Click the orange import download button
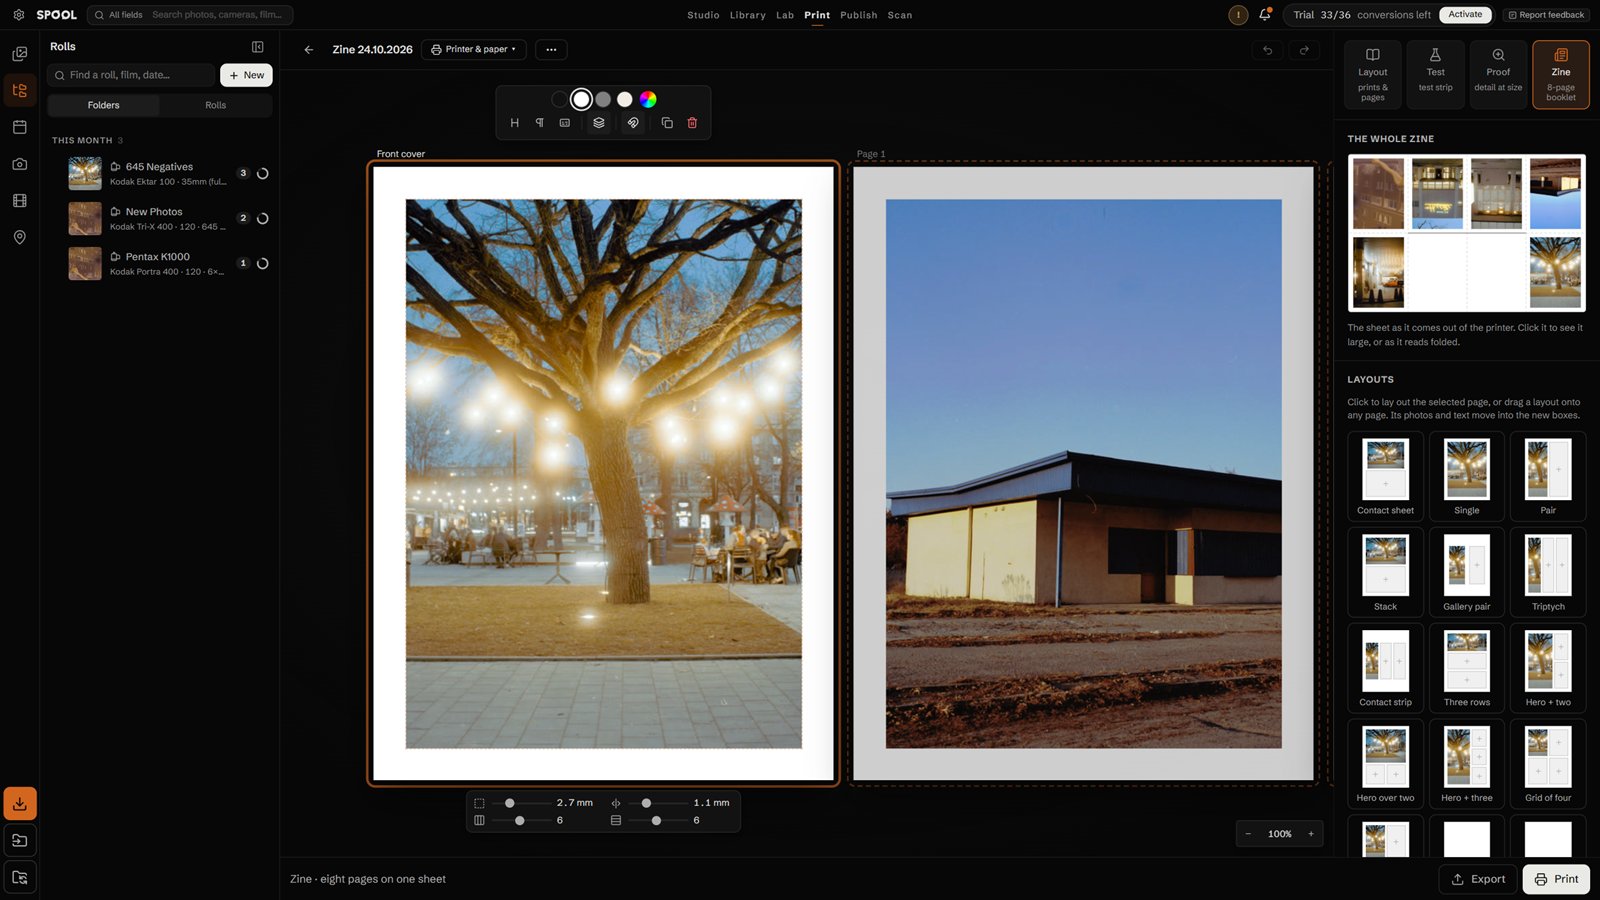The width and height of the screenshot is (1600, 900). point(20,804)
